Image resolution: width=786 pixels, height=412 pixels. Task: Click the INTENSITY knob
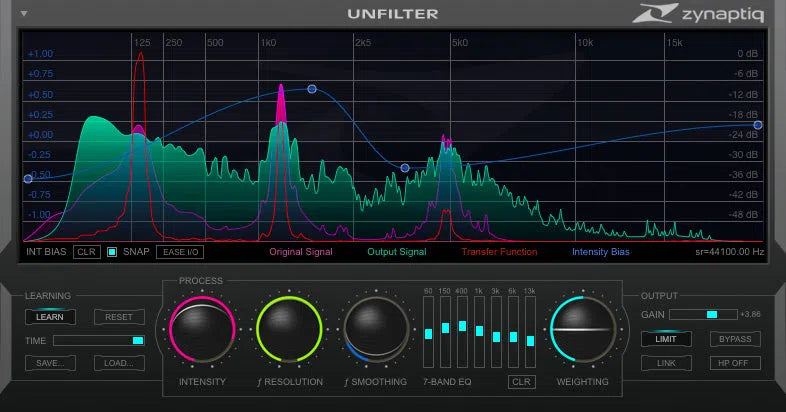tap(202, 329)
